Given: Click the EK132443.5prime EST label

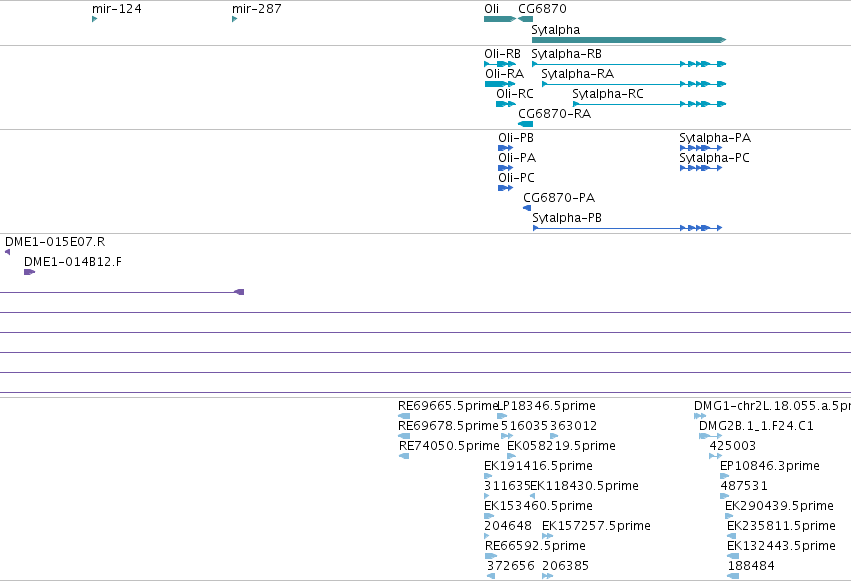Looking at the screenshot, I should (781, 546).
